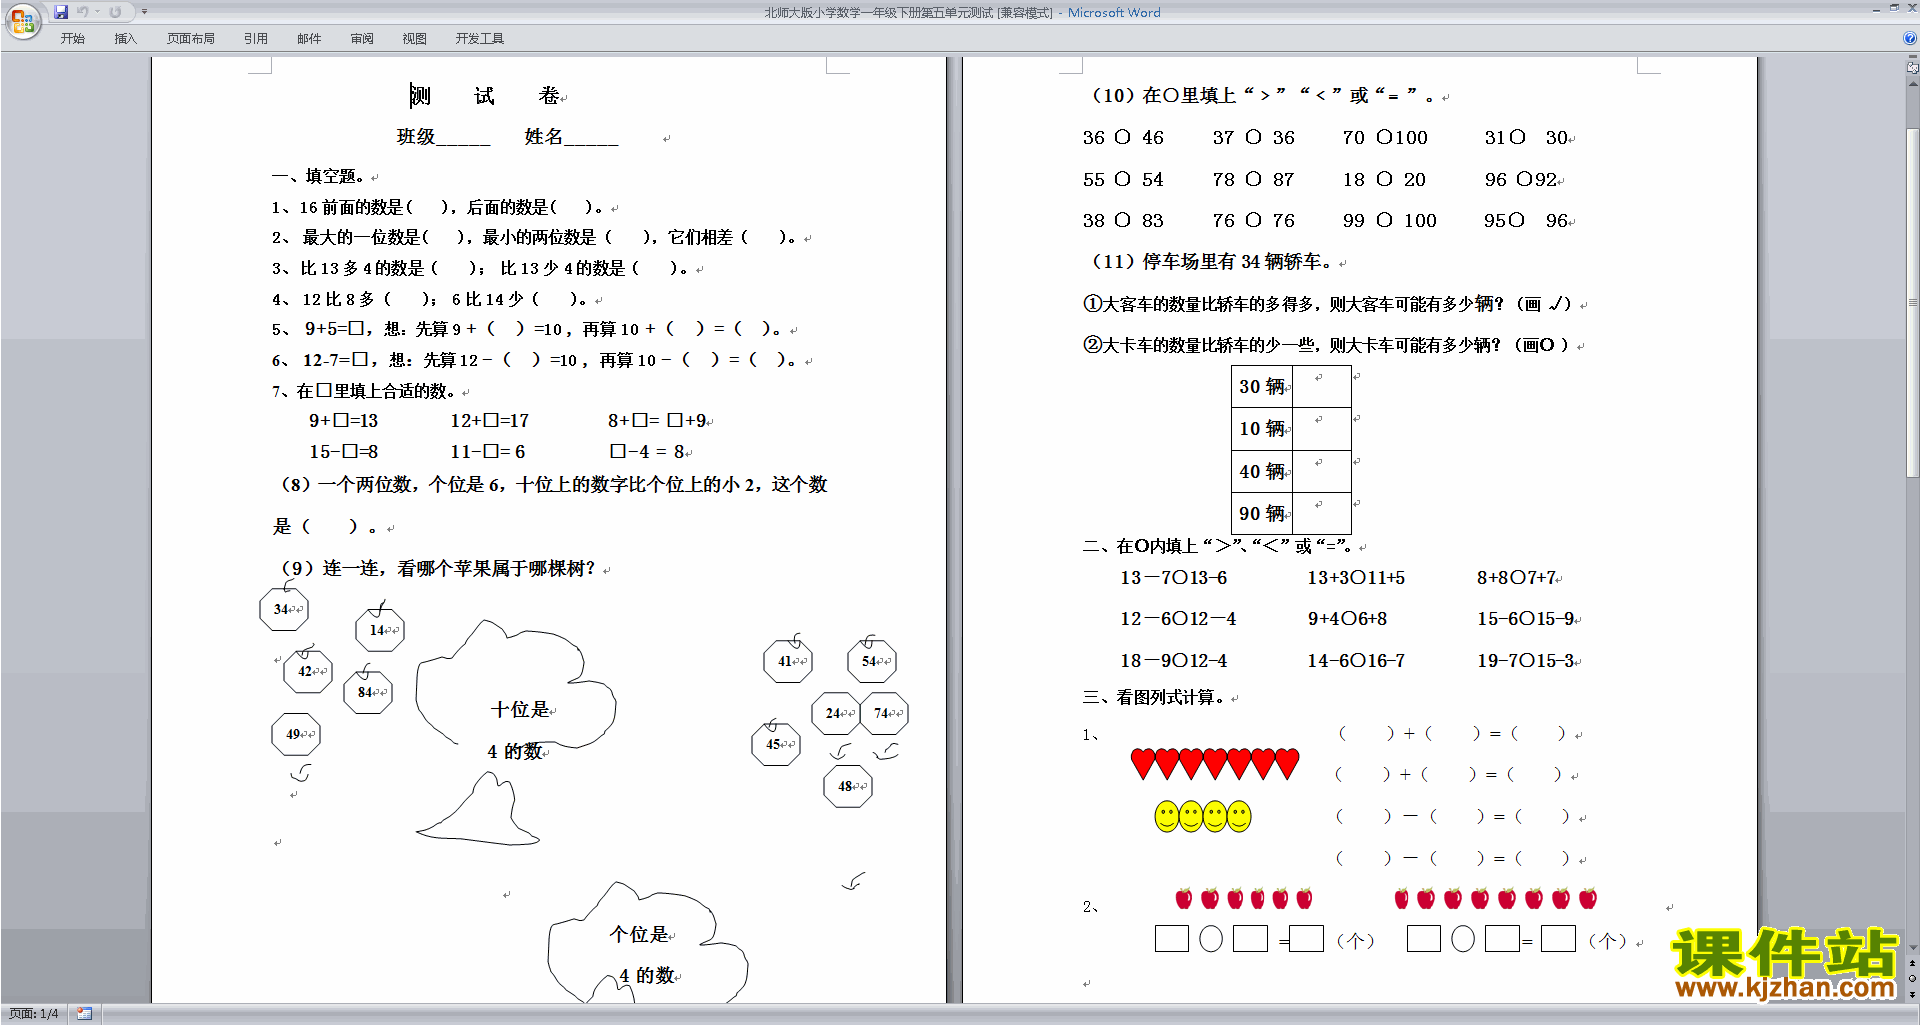
Task: Click the apple shape labeled 34
Action: (284, 609)
